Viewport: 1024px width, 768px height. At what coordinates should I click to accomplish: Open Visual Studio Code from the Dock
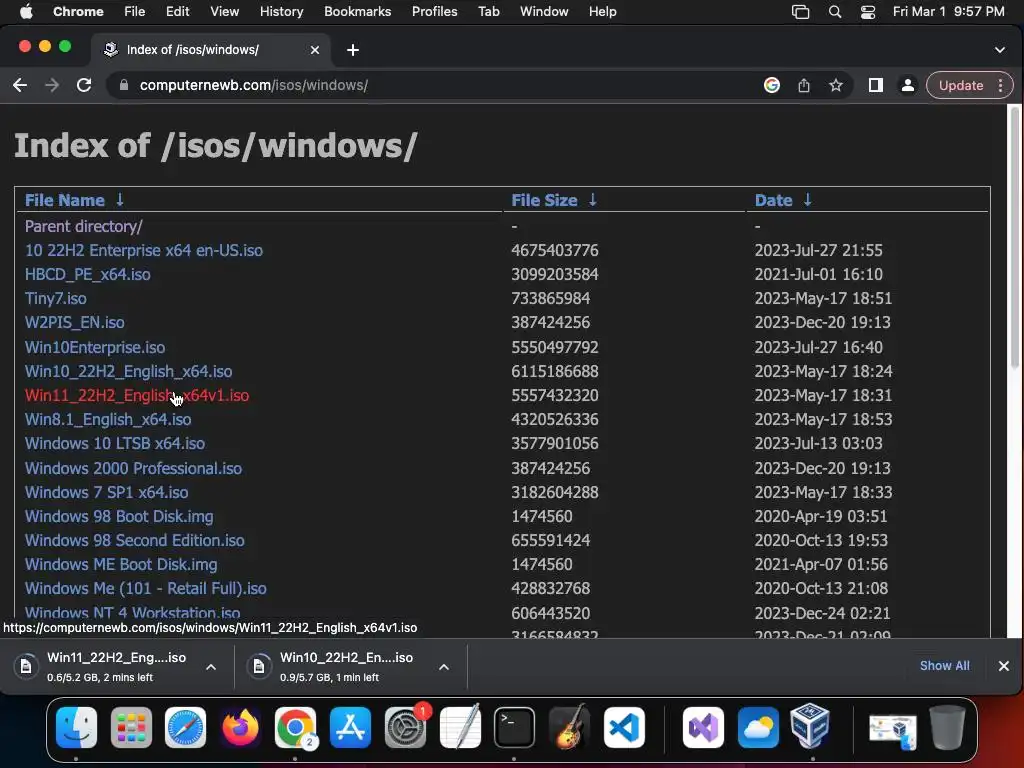click(624, 727)
